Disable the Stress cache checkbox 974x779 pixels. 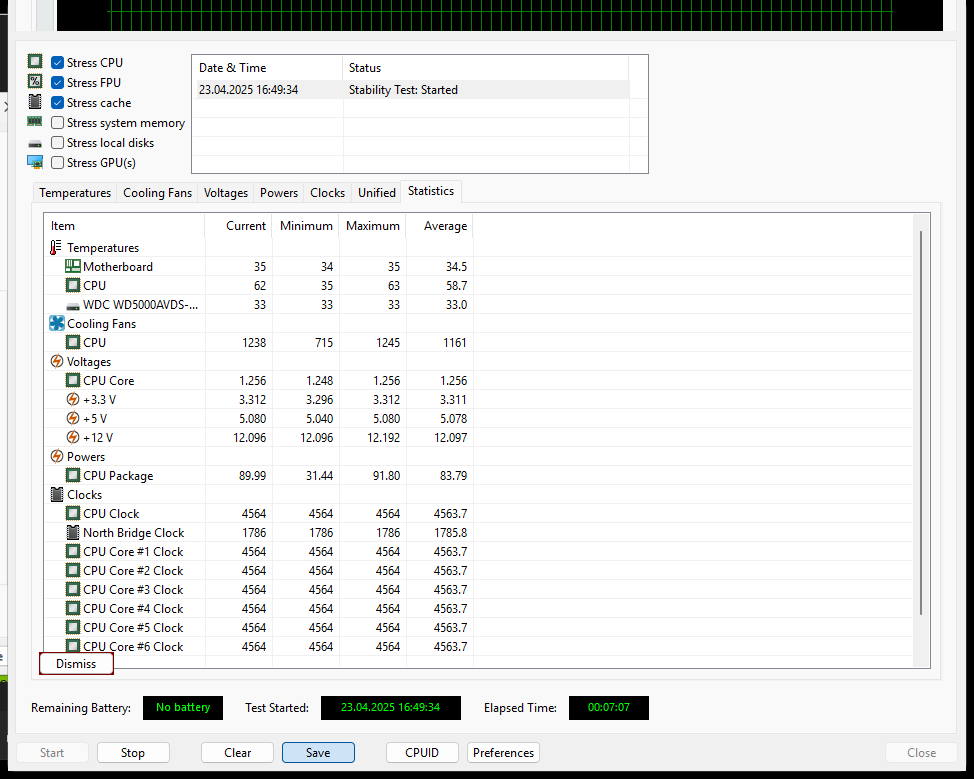58,103
